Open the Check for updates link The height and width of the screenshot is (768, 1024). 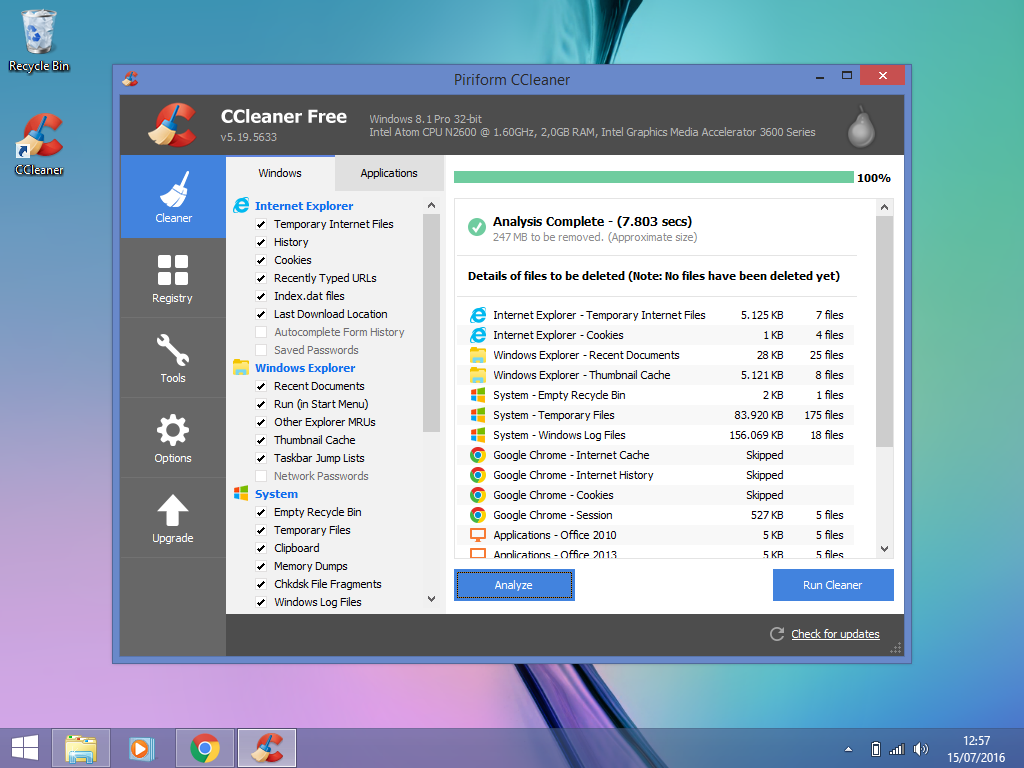[x=835, y=634]
